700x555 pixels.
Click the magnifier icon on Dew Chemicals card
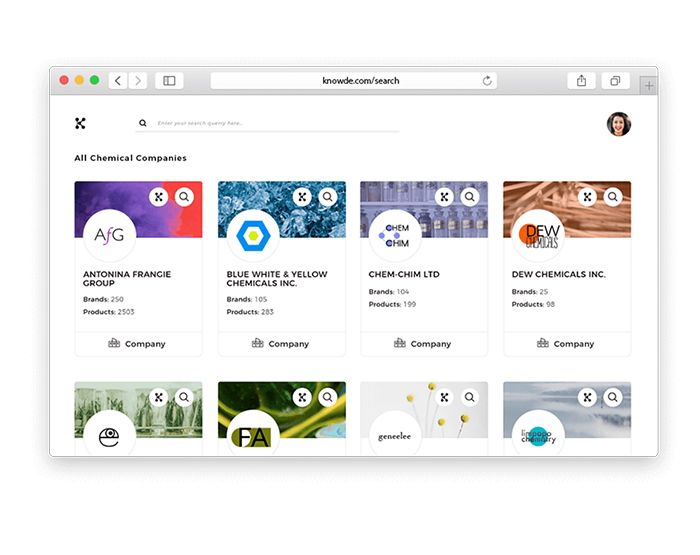612,197
